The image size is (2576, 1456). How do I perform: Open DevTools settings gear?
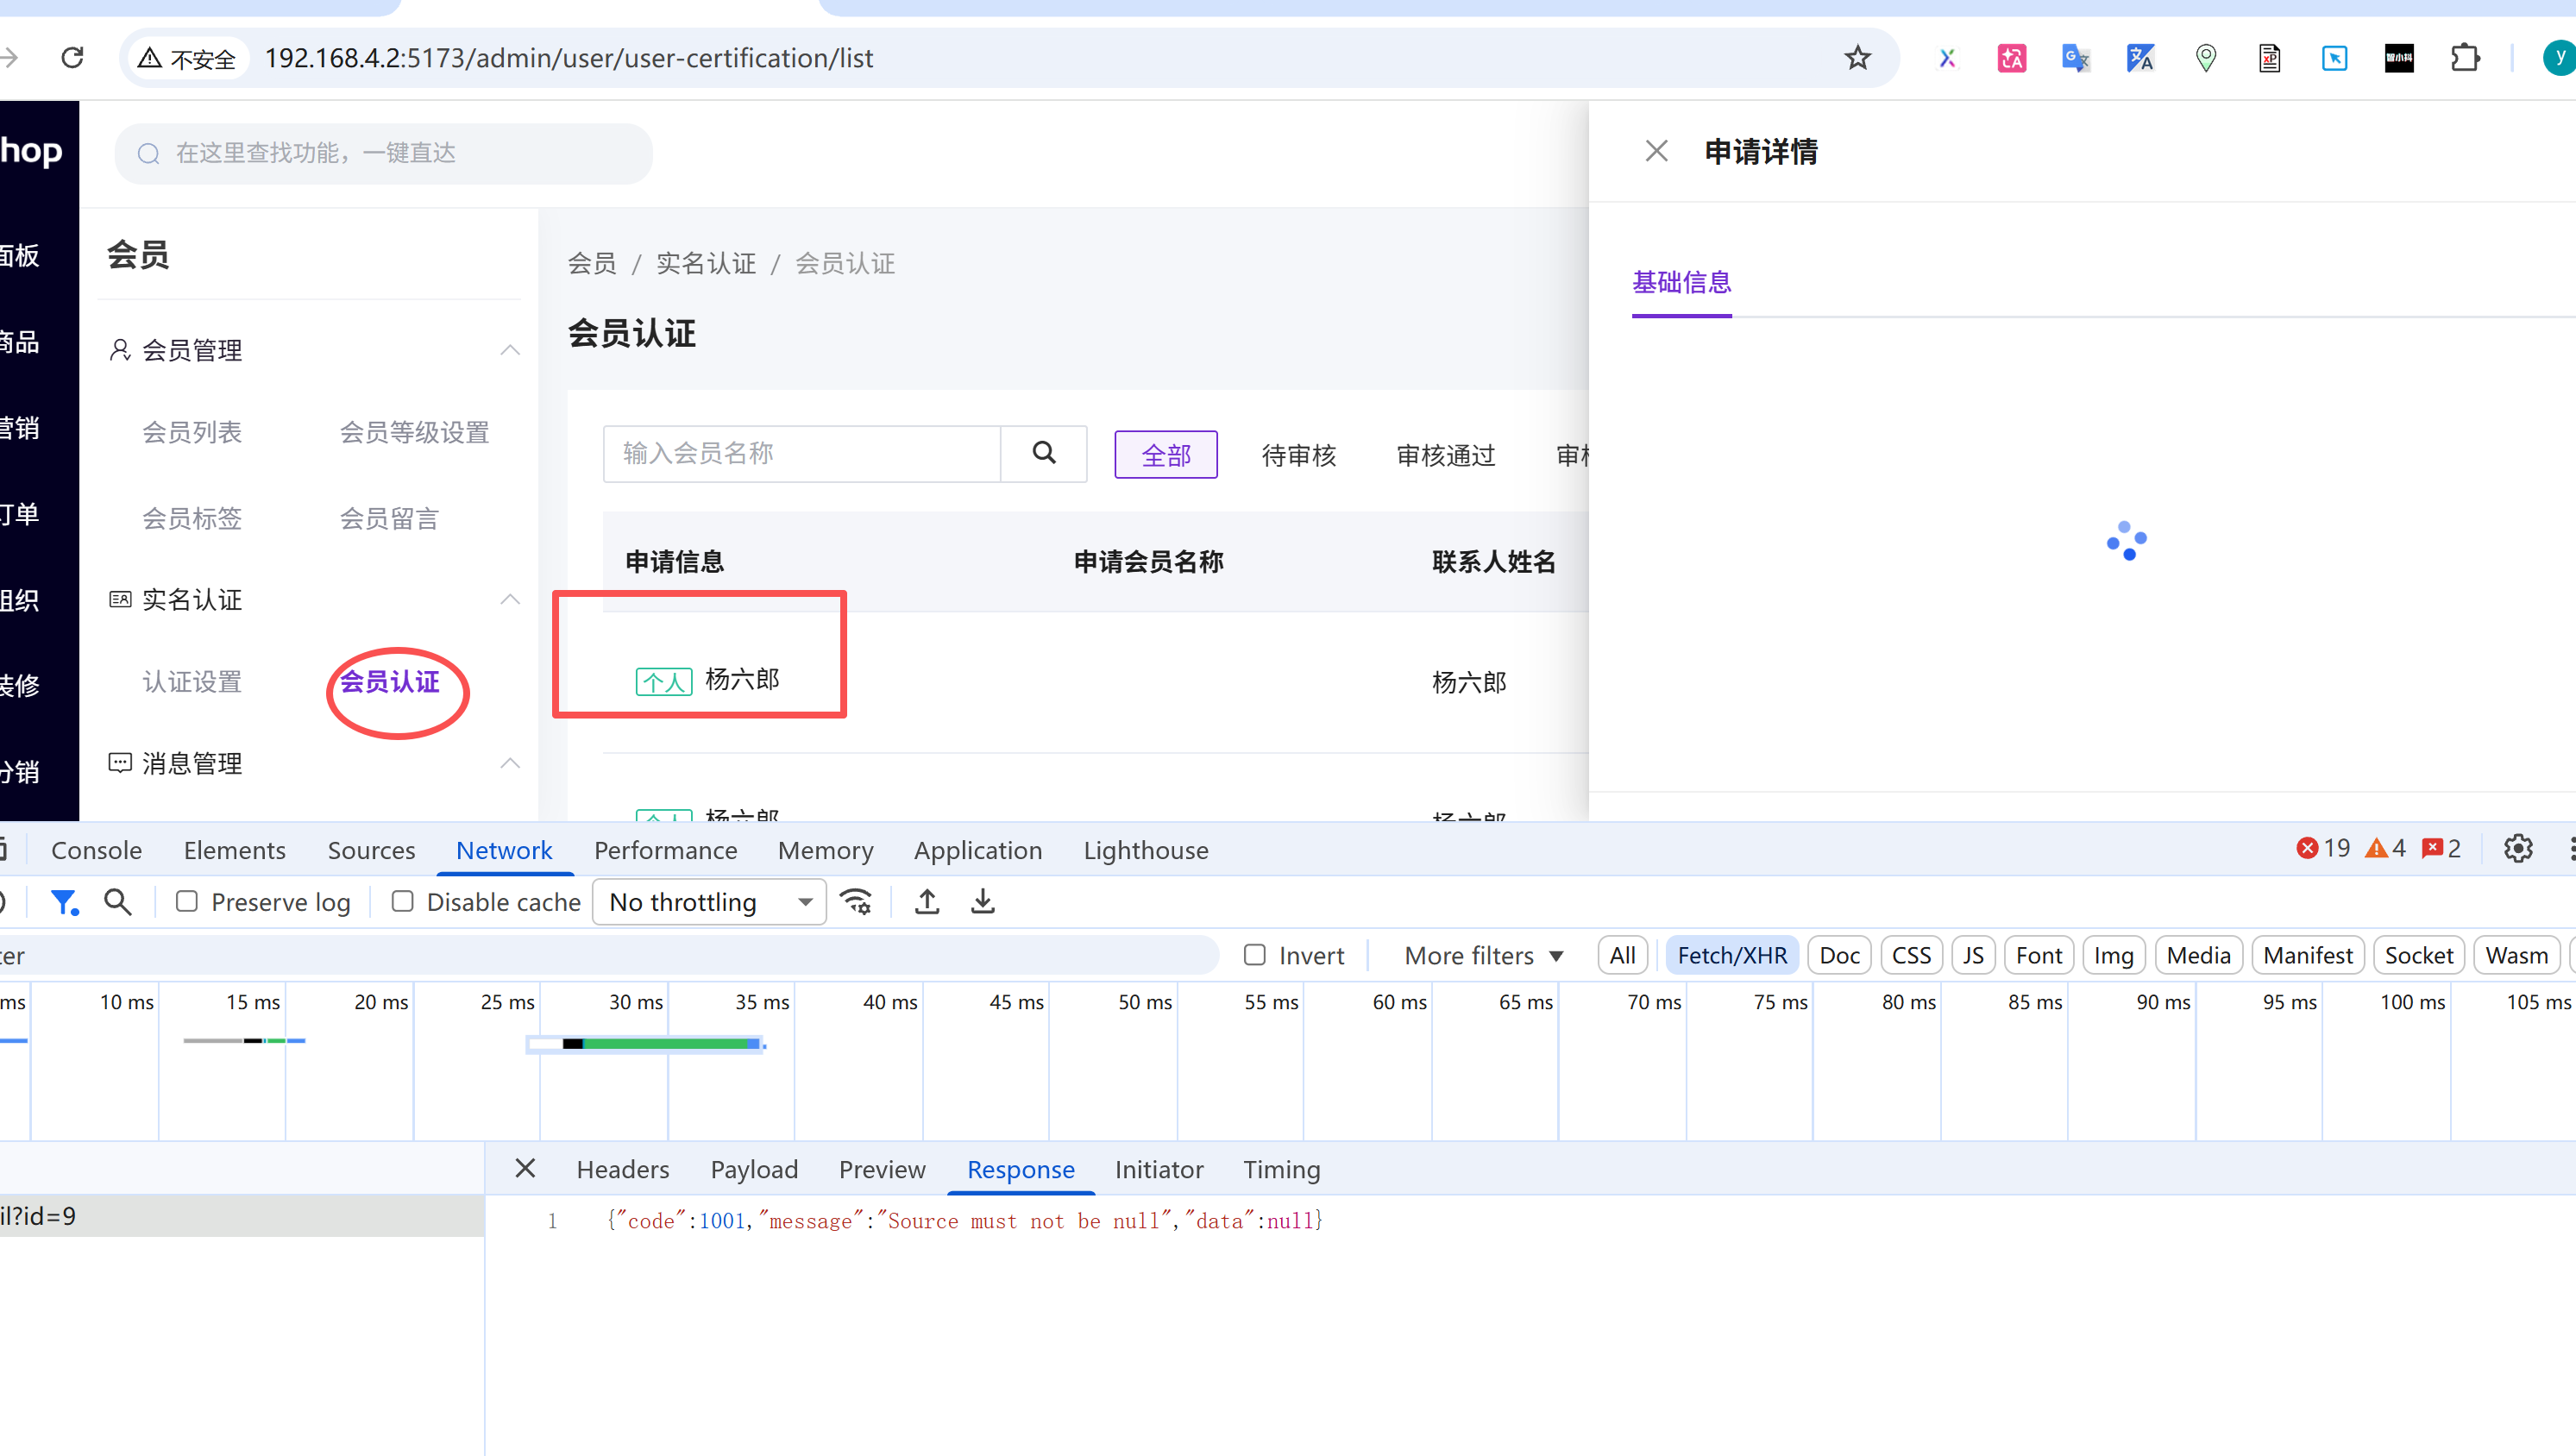click(2517, 849)
